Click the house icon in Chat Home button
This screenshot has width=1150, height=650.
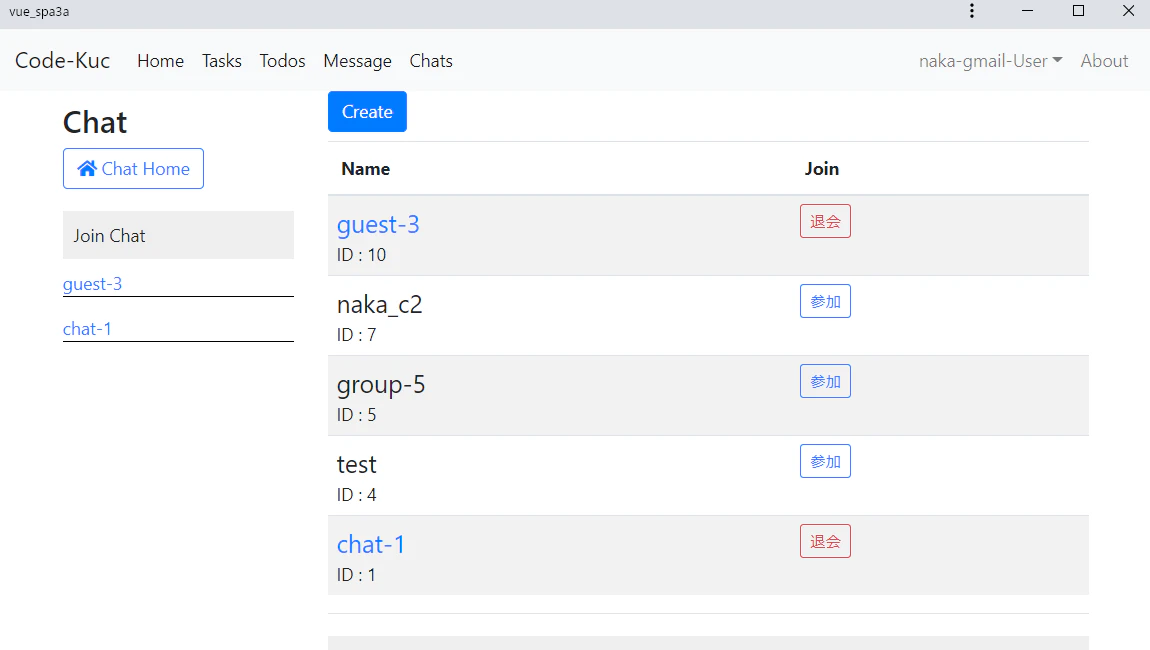(x=87, y=169)
